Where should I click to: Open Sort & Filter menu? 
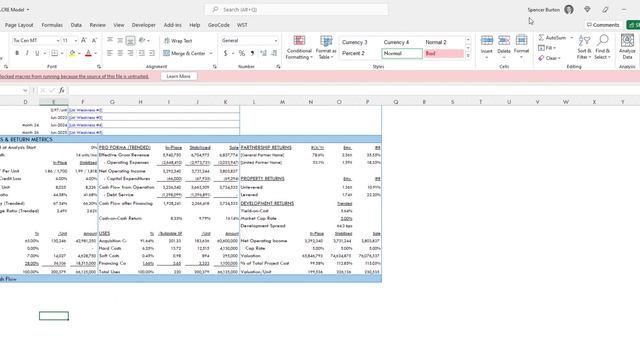(584, 47)
